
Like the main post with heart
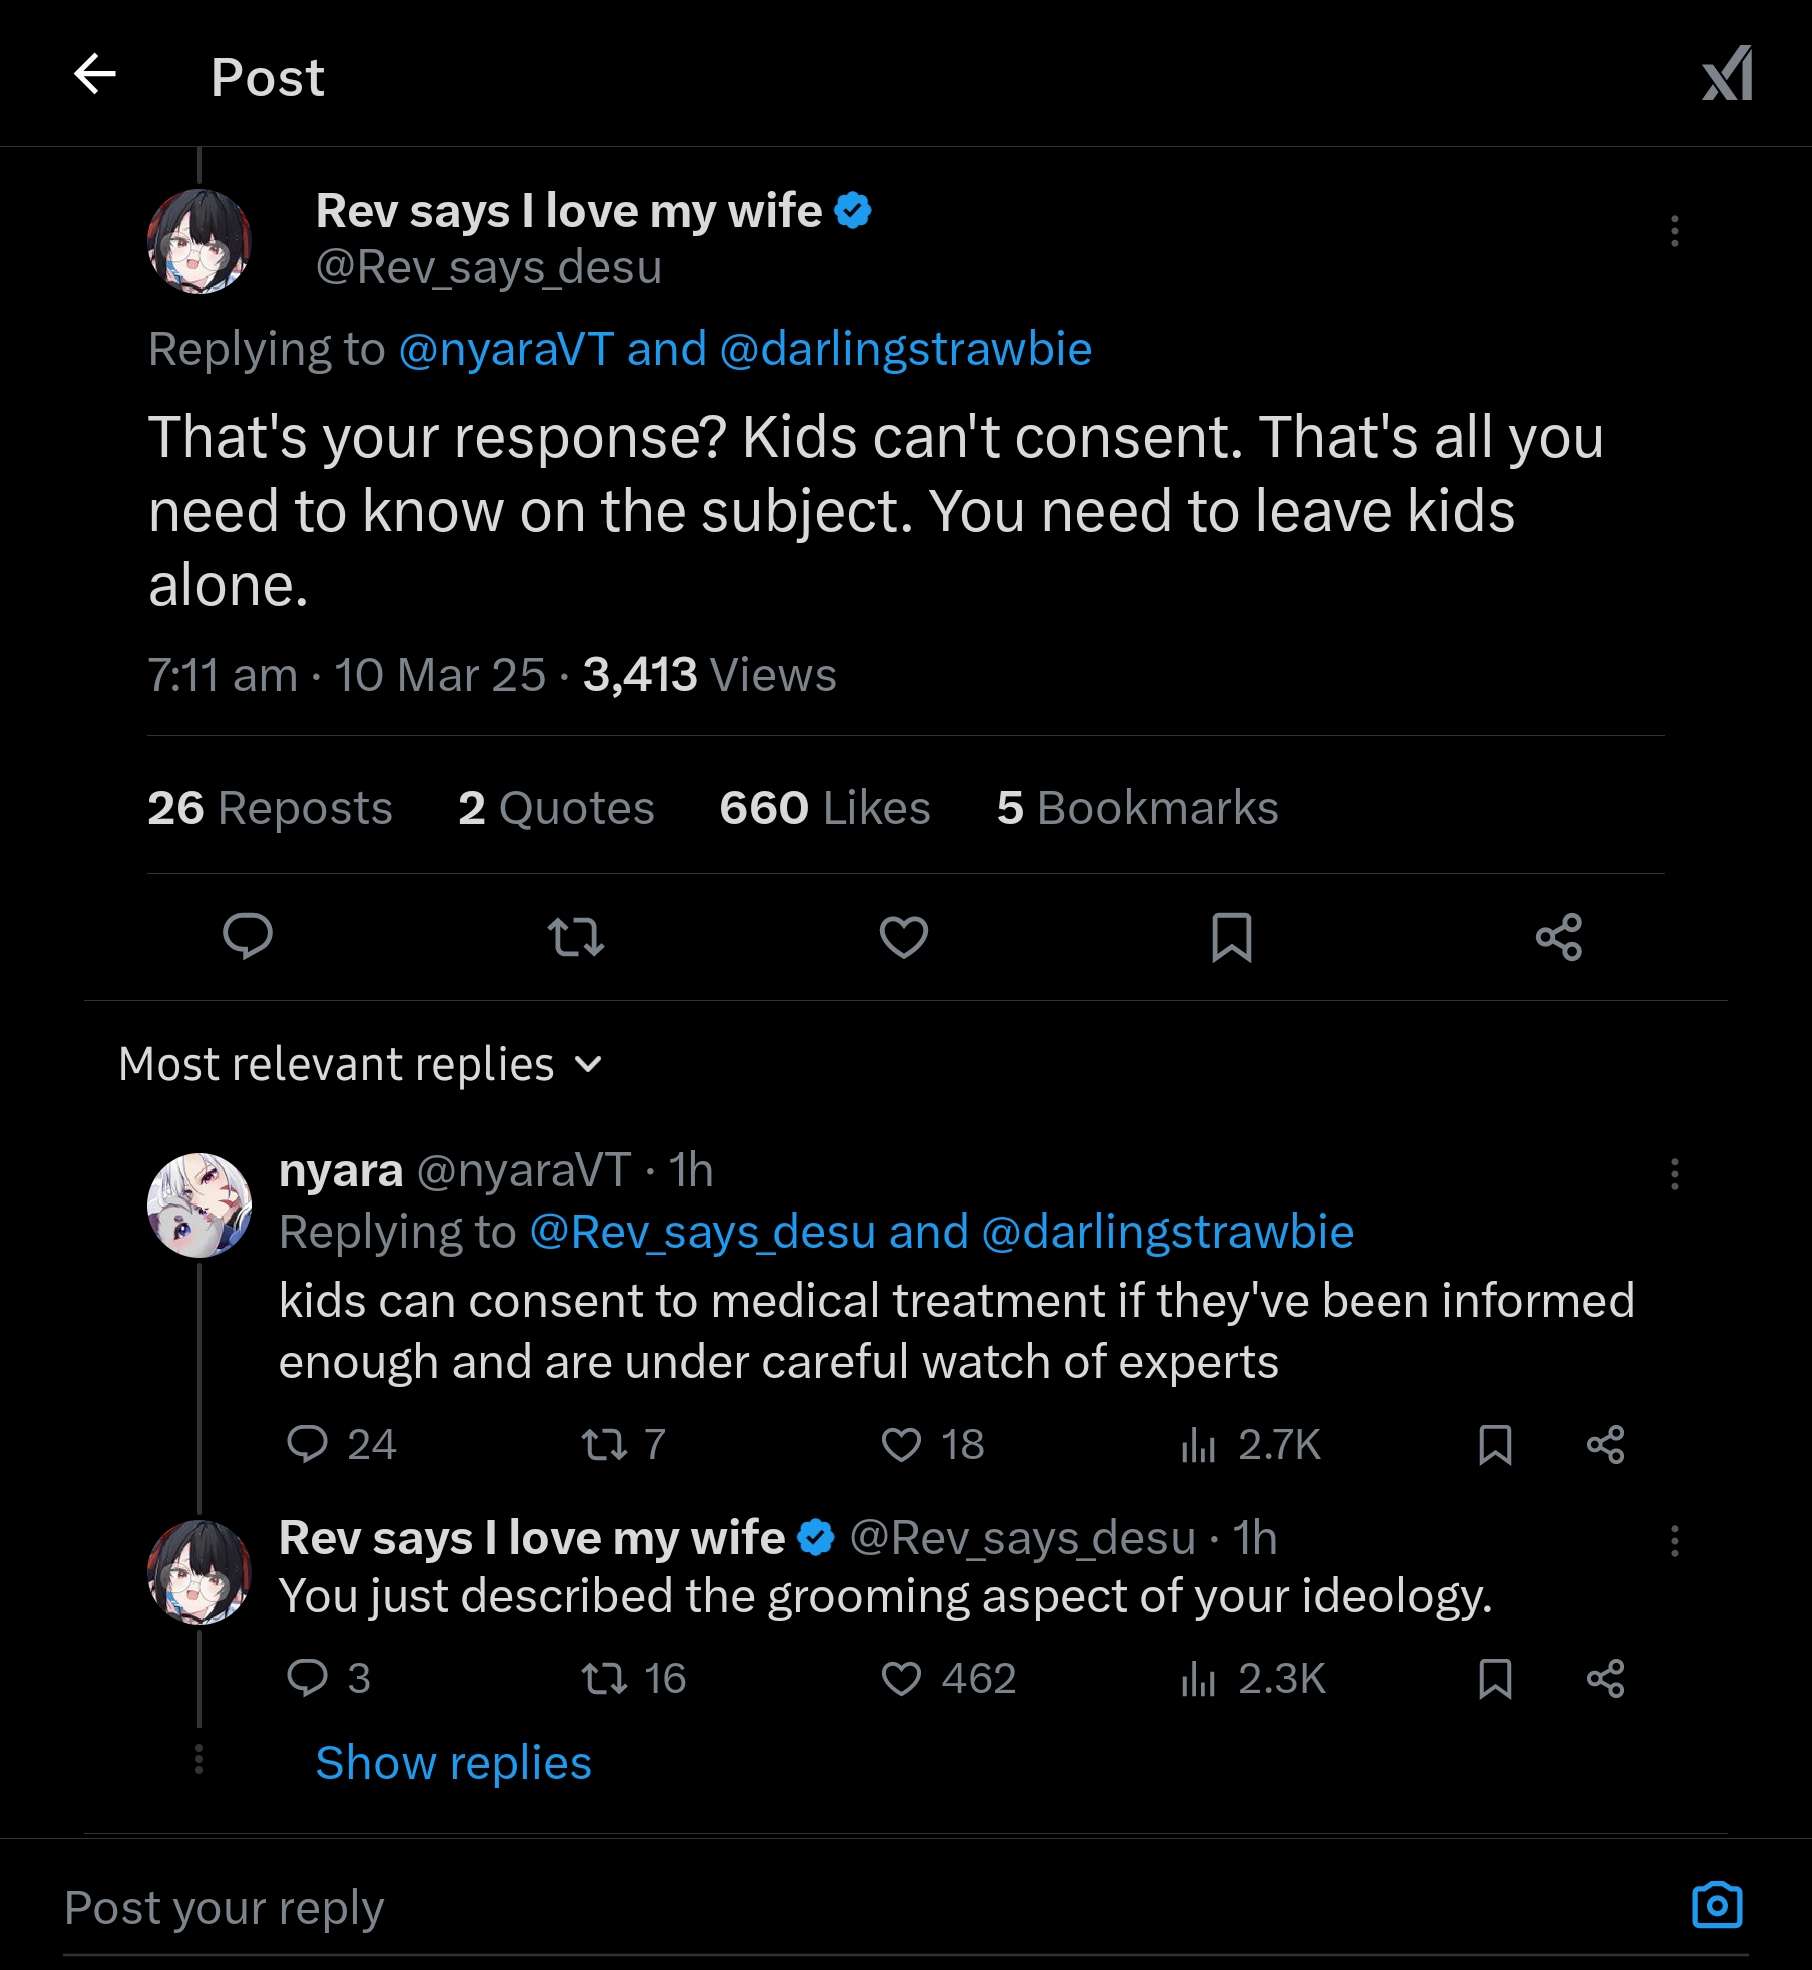click(903, 937)
